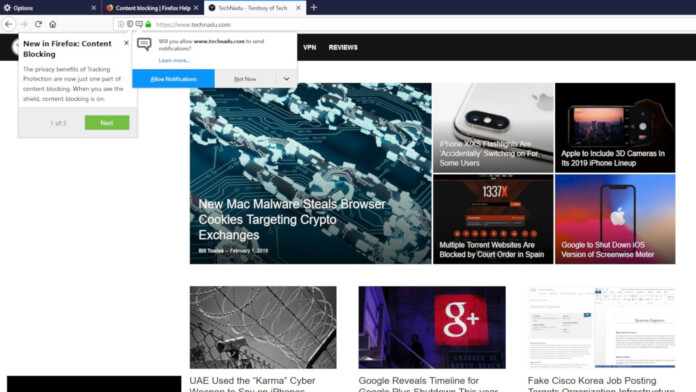Open iPhone X/XS Flashlights article thumbnail
696x392 pixels.
(493, 127)
